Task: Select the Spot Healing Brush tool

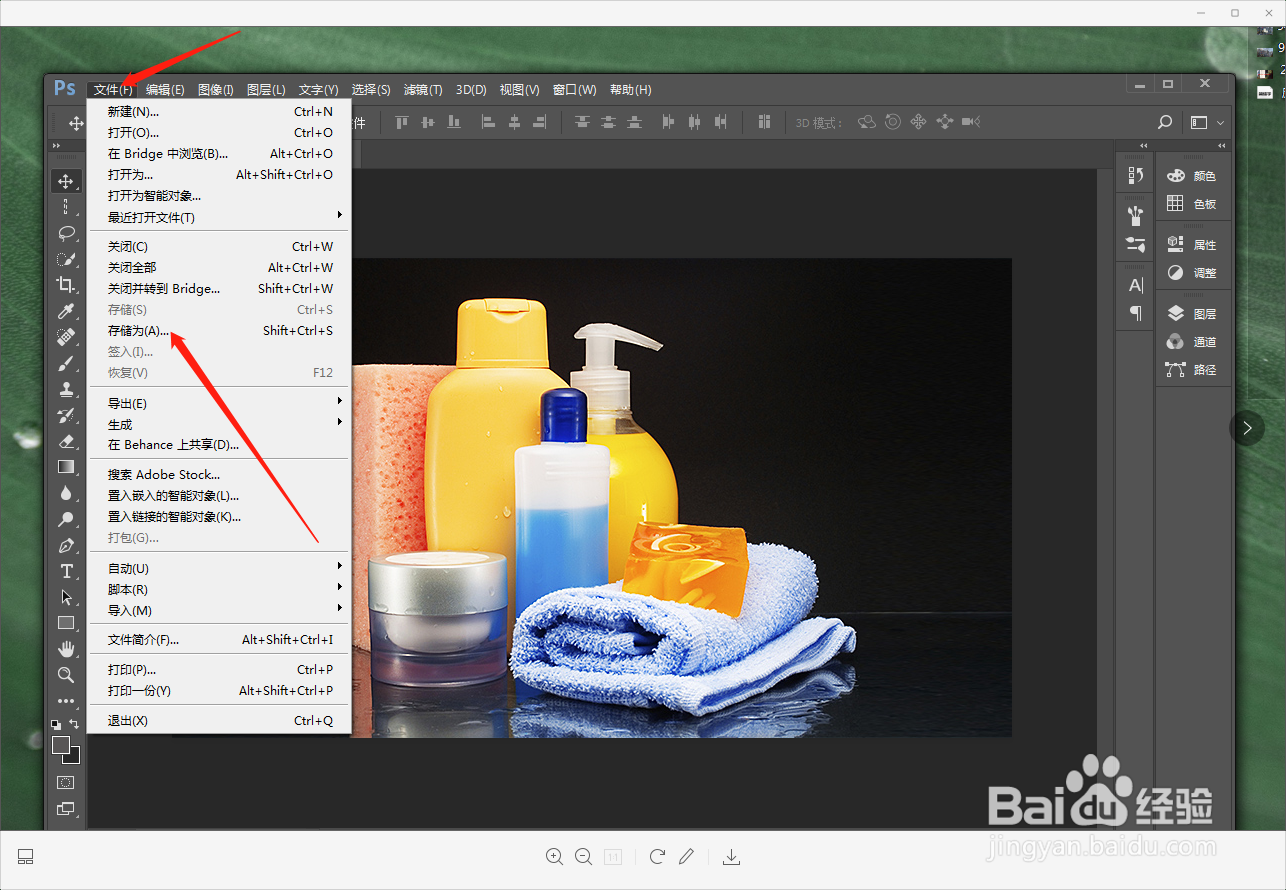Action: pos(66,337)
